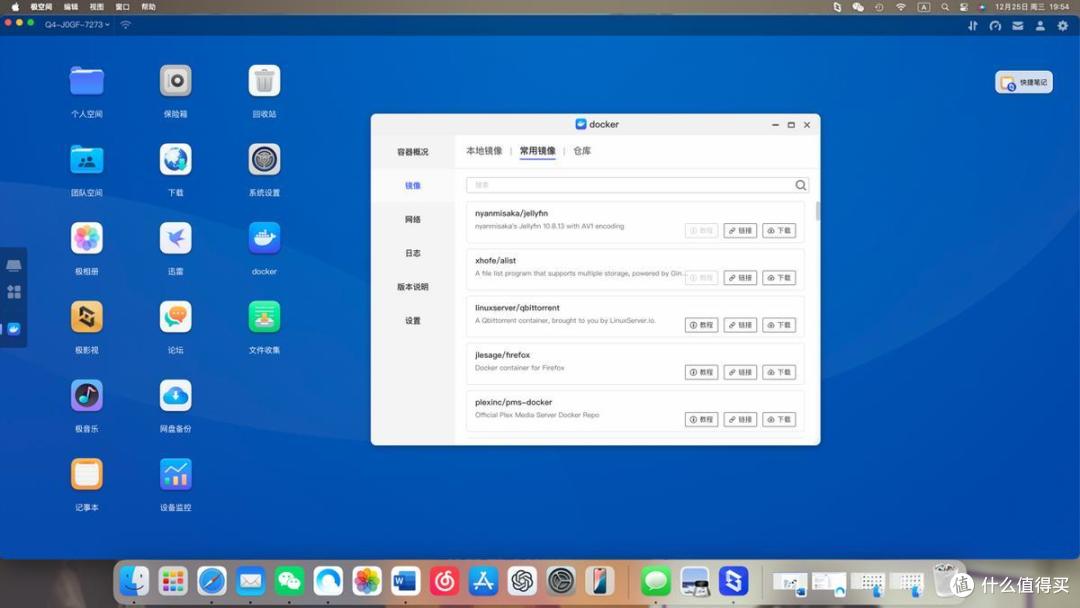This screenshot has height=608, width=1080.
Task: Focus the docker image search field
Action: coord(637,185)
